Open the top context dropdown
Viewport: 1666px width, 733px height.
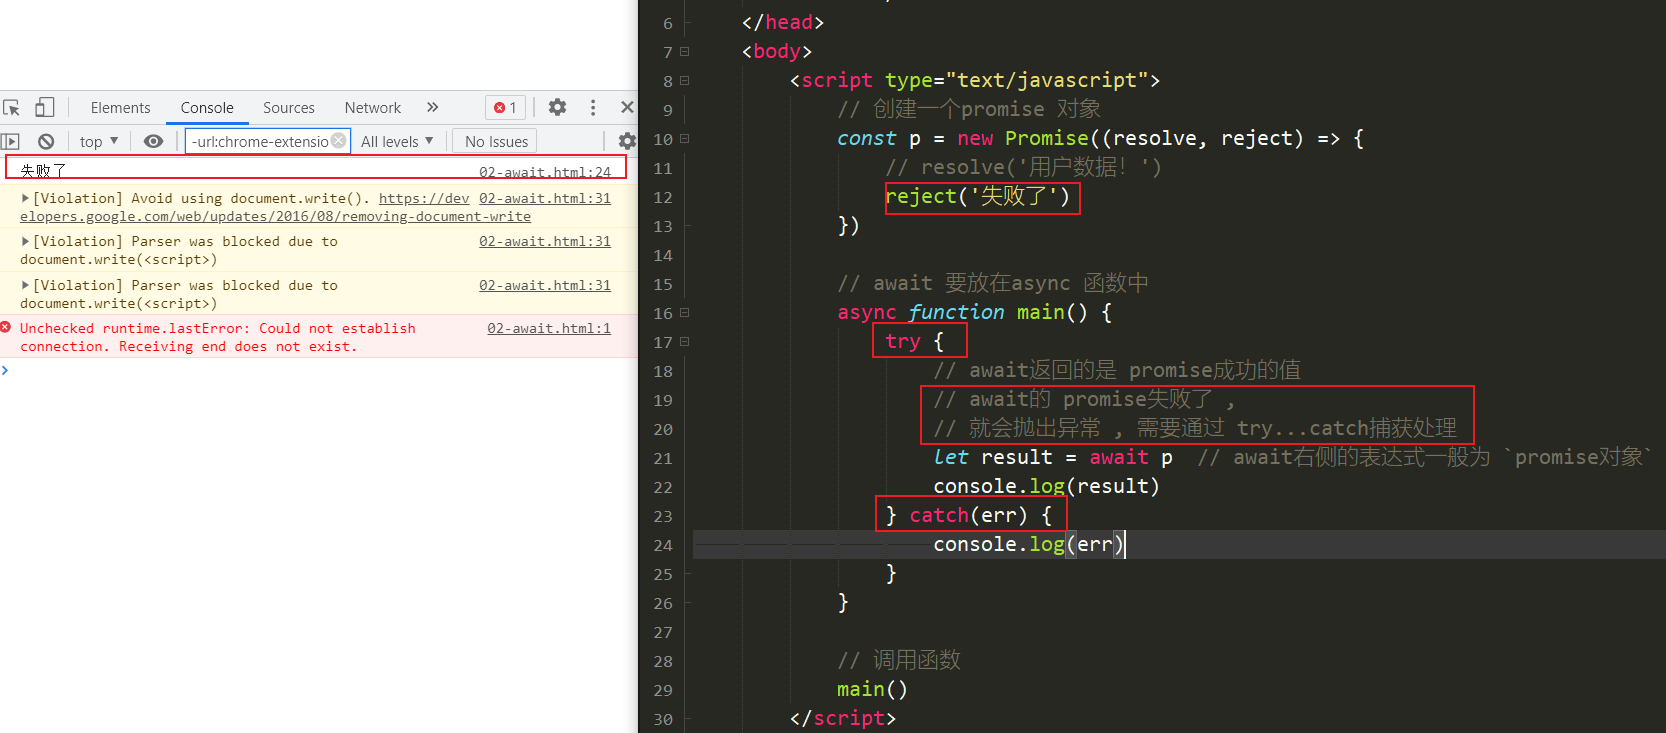pyautogui.click(x=99, y=141)
